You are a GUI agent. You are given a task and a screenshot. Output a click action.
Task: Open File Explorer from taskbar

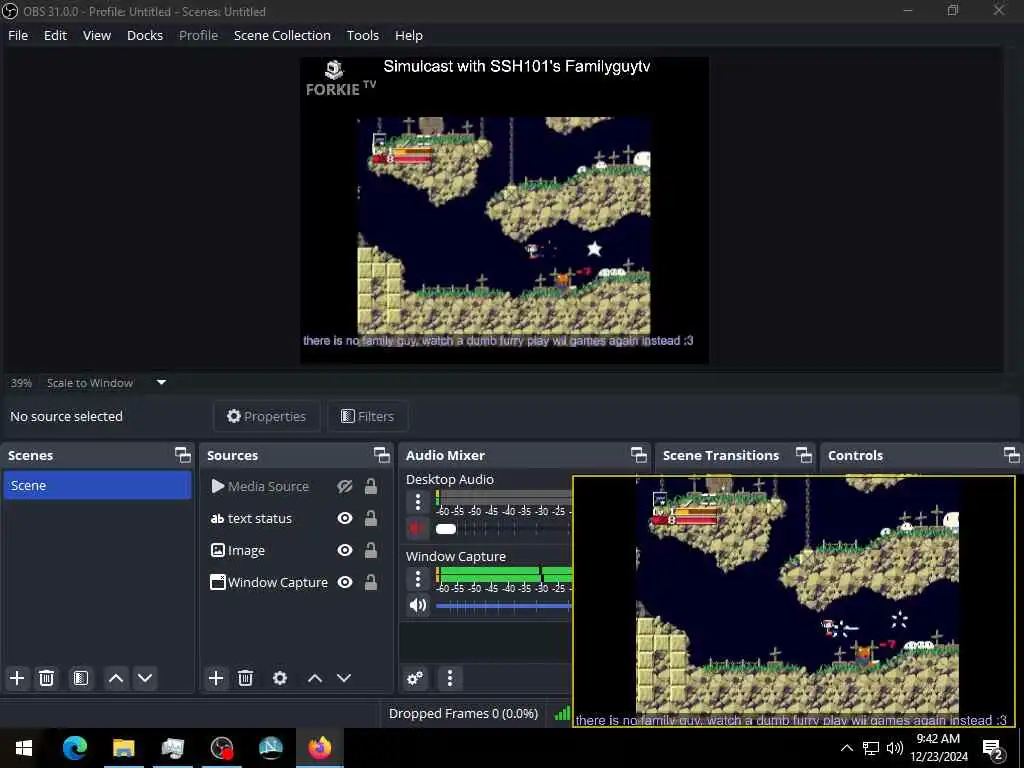click(123, 748)
